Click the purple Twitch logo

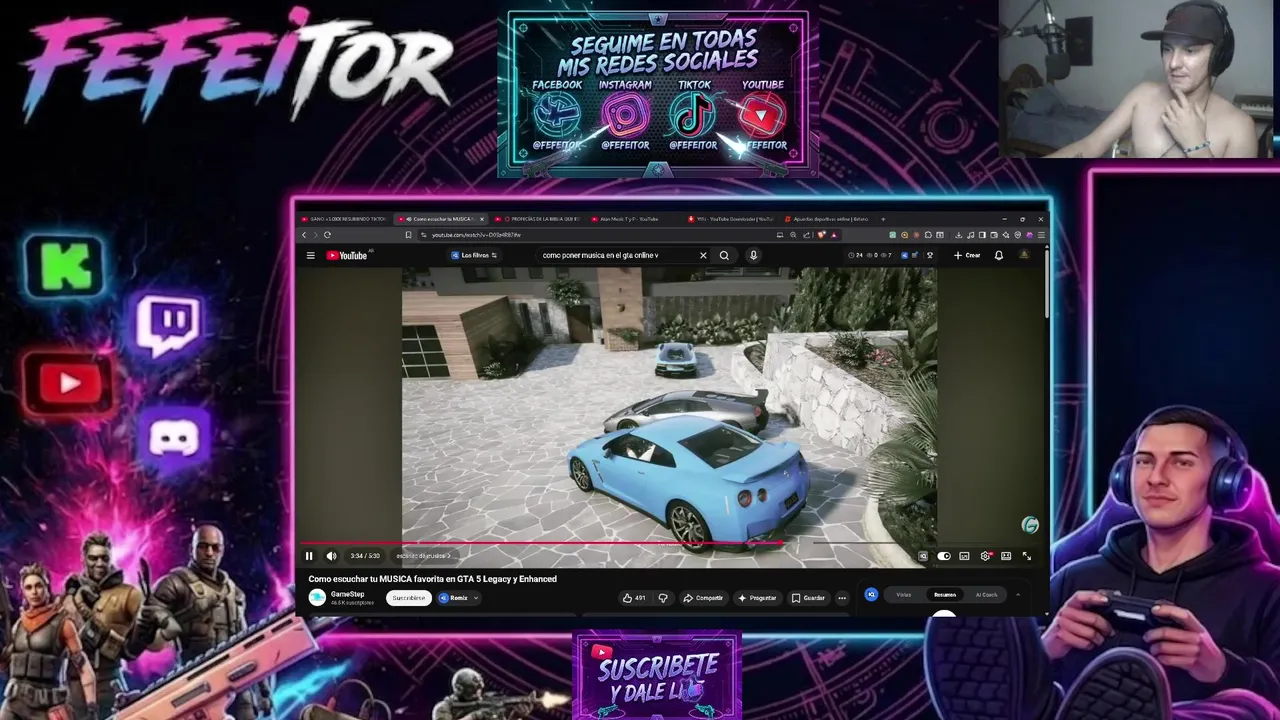[168, 324]
